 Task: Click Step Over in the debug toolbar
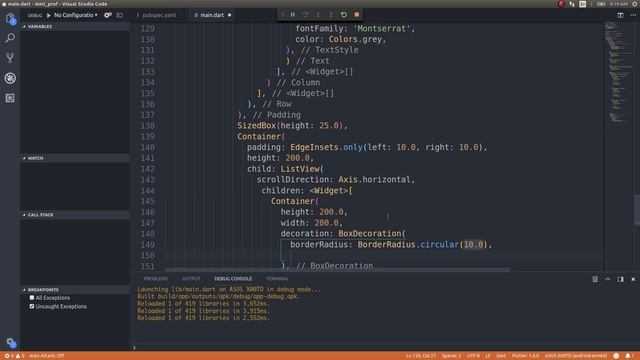pyautogui.click(x=305, y=15)
